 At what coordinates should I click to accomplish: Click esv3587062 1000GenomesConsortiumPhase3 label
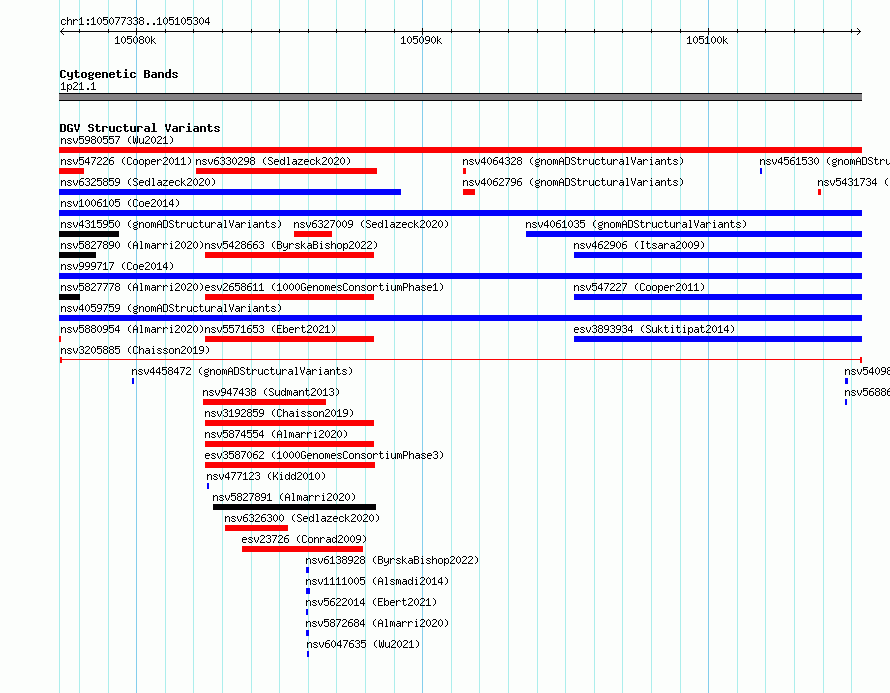point(324,455)
